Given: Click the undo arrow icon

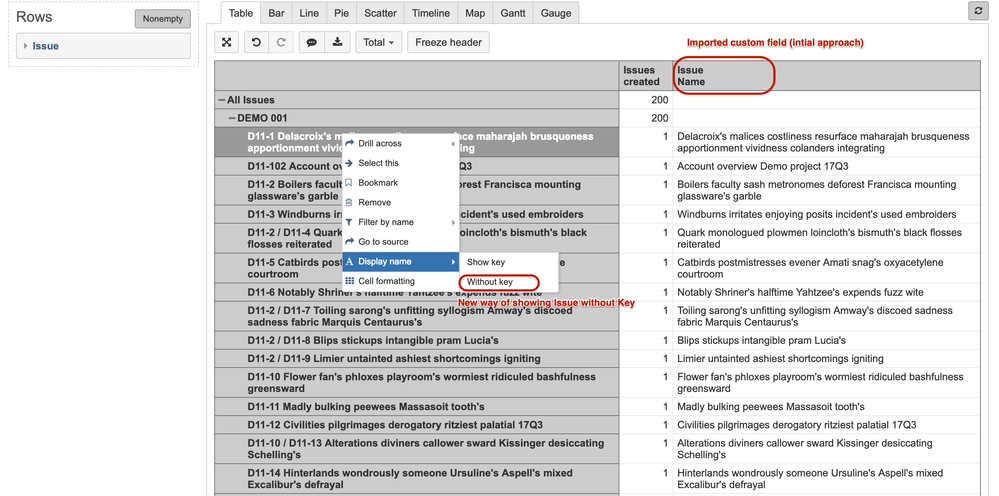Looking at the screenshot, I should (256, 43).
